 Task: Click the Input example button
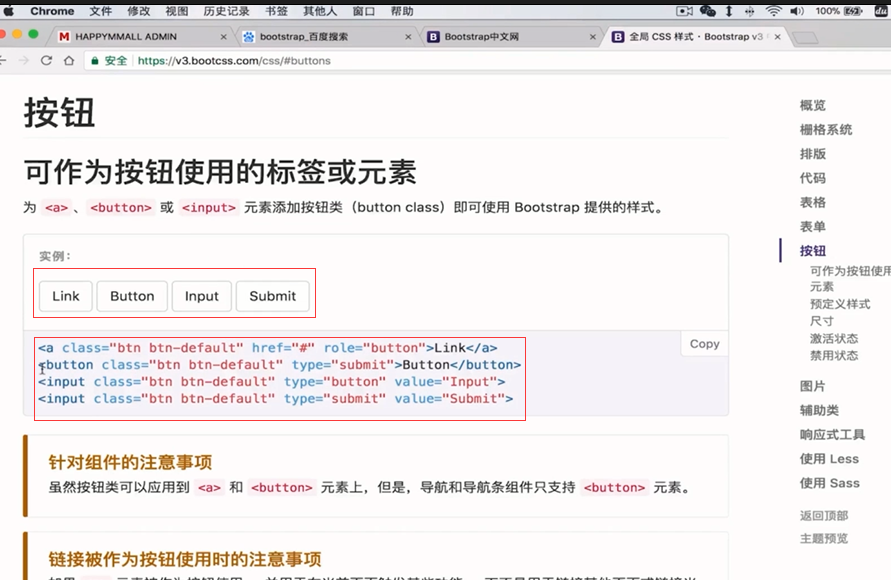(x=202, y=296)
